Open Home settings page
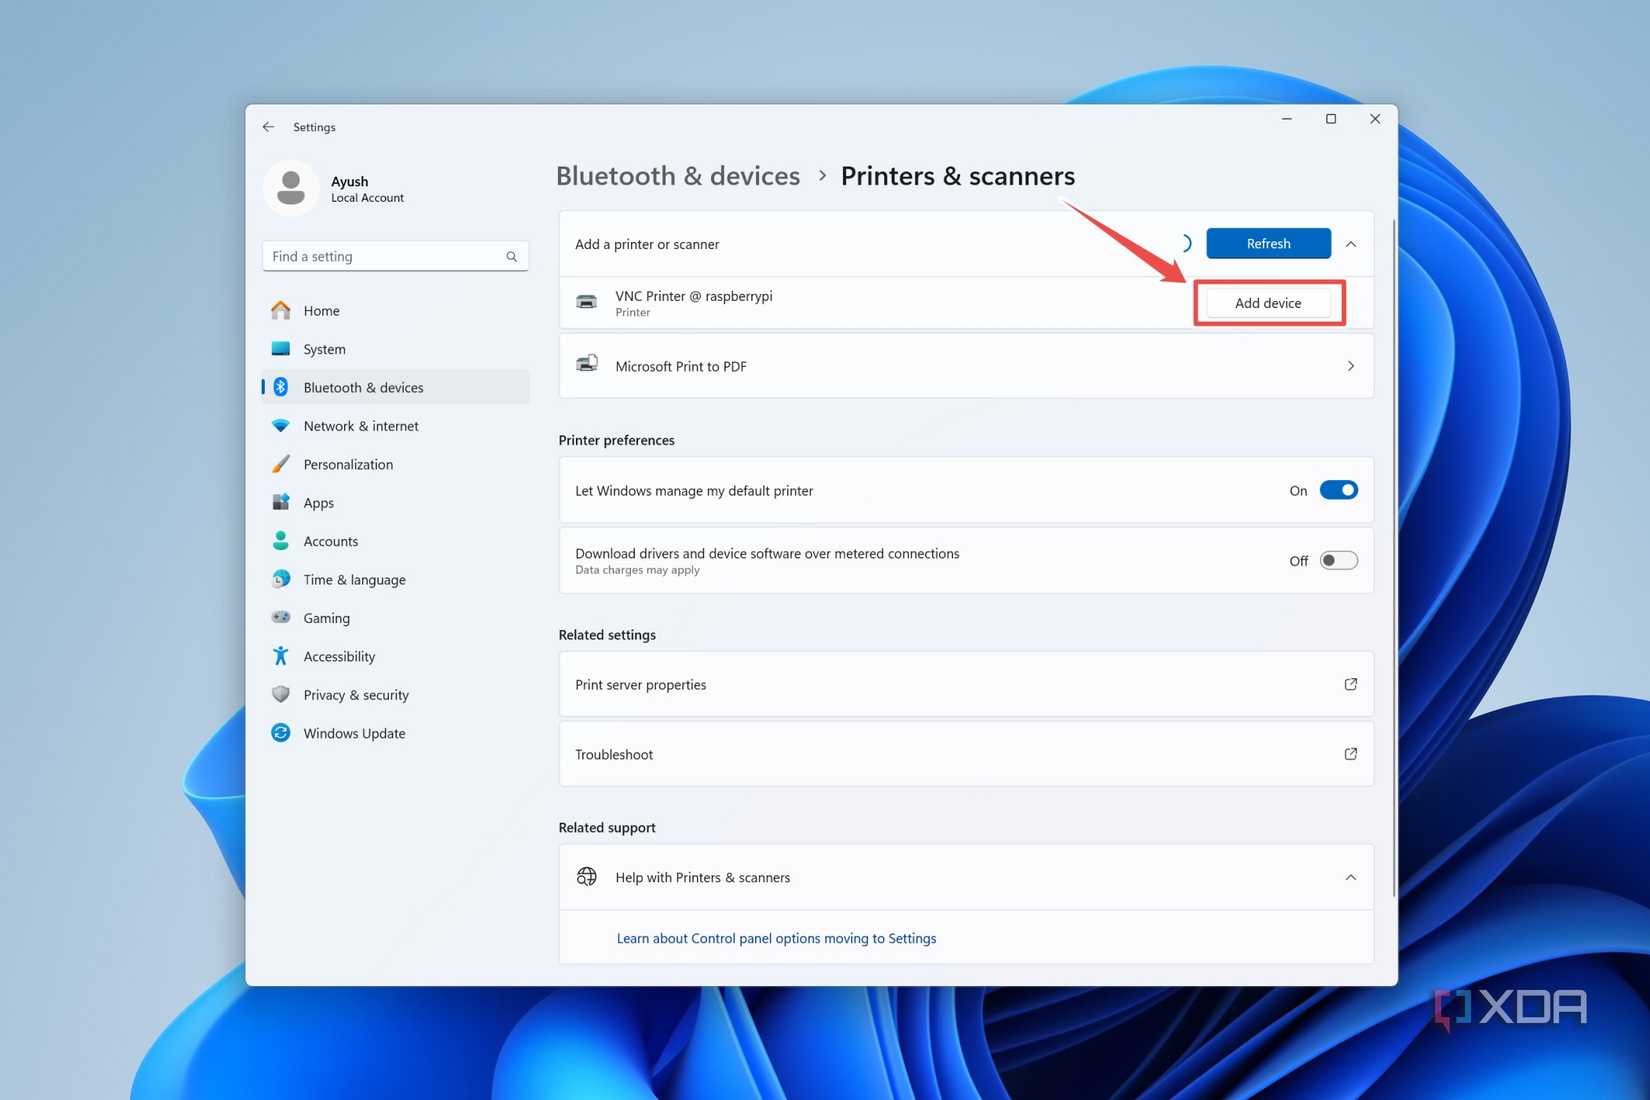1650x1100 pixels. click(x=396, y=310)
